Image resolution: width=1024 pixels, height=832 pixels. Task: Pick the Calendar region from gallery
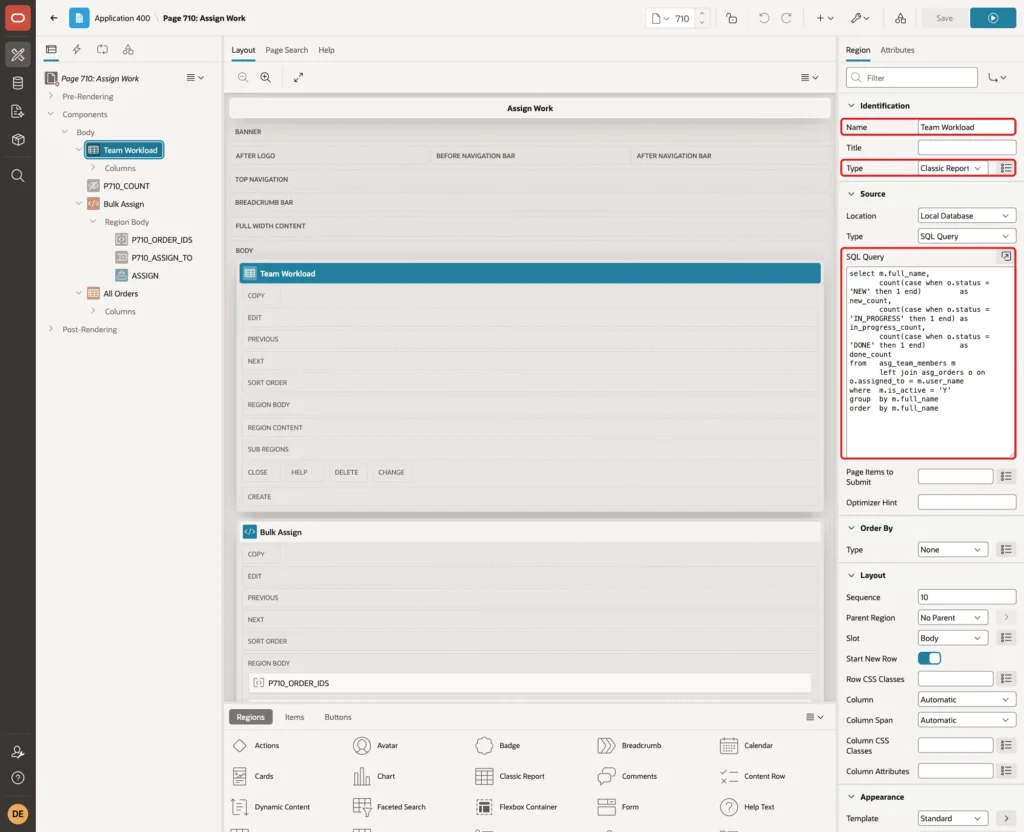[x=746, y=745]
